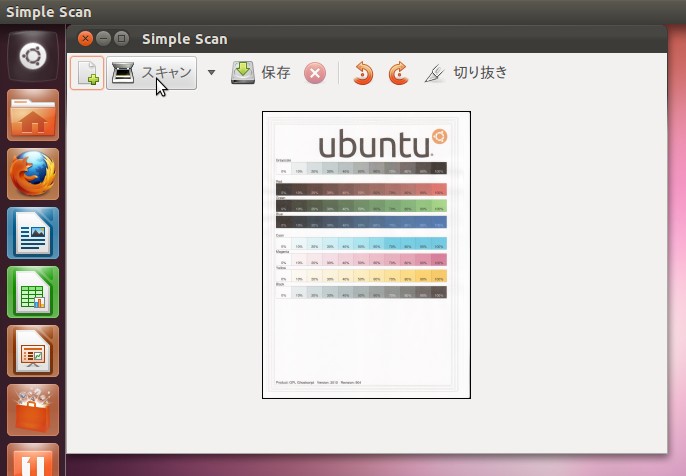686x476 pixels.
Task: Open the Ubuntu Dash home launcher
Action: tap(33, 56)
